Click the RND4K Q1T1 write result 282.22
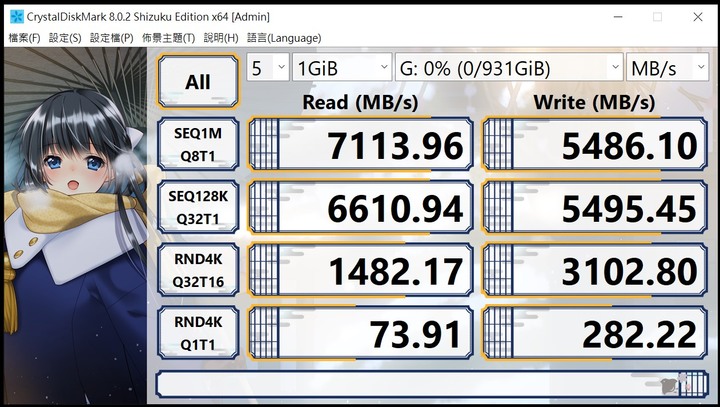 [595, 333]
